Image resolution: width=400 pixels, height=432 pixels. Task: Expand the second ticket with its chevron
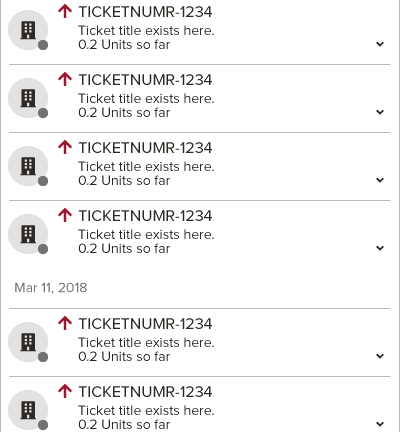click(x=380, y=112)
